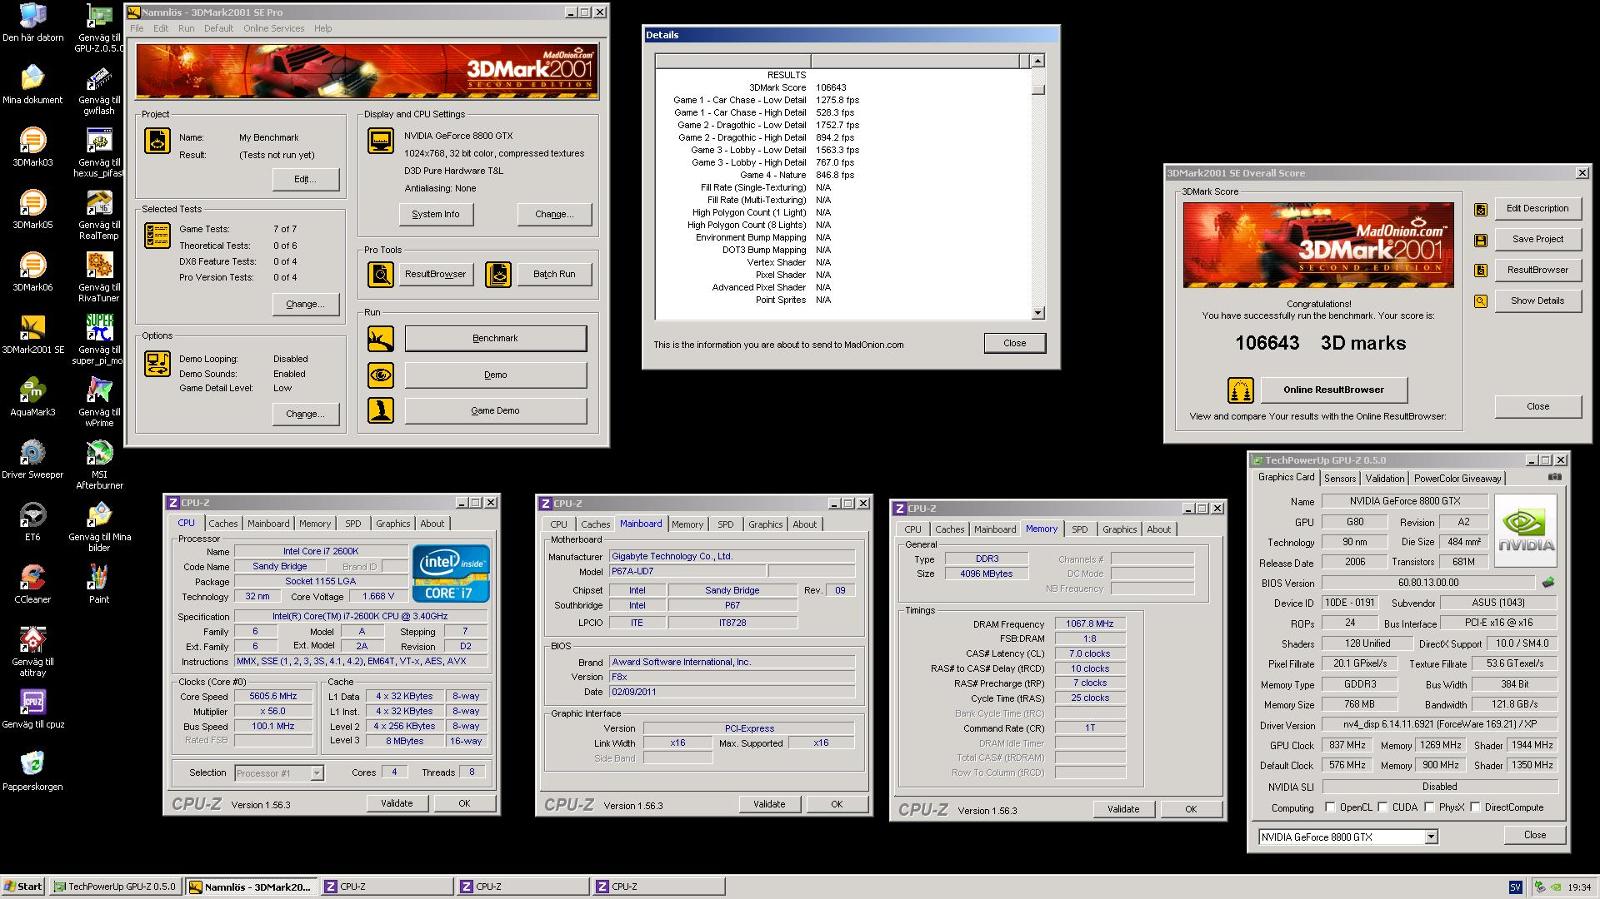Open 3DMark2001 SE desktop icon

pos(33,334)
